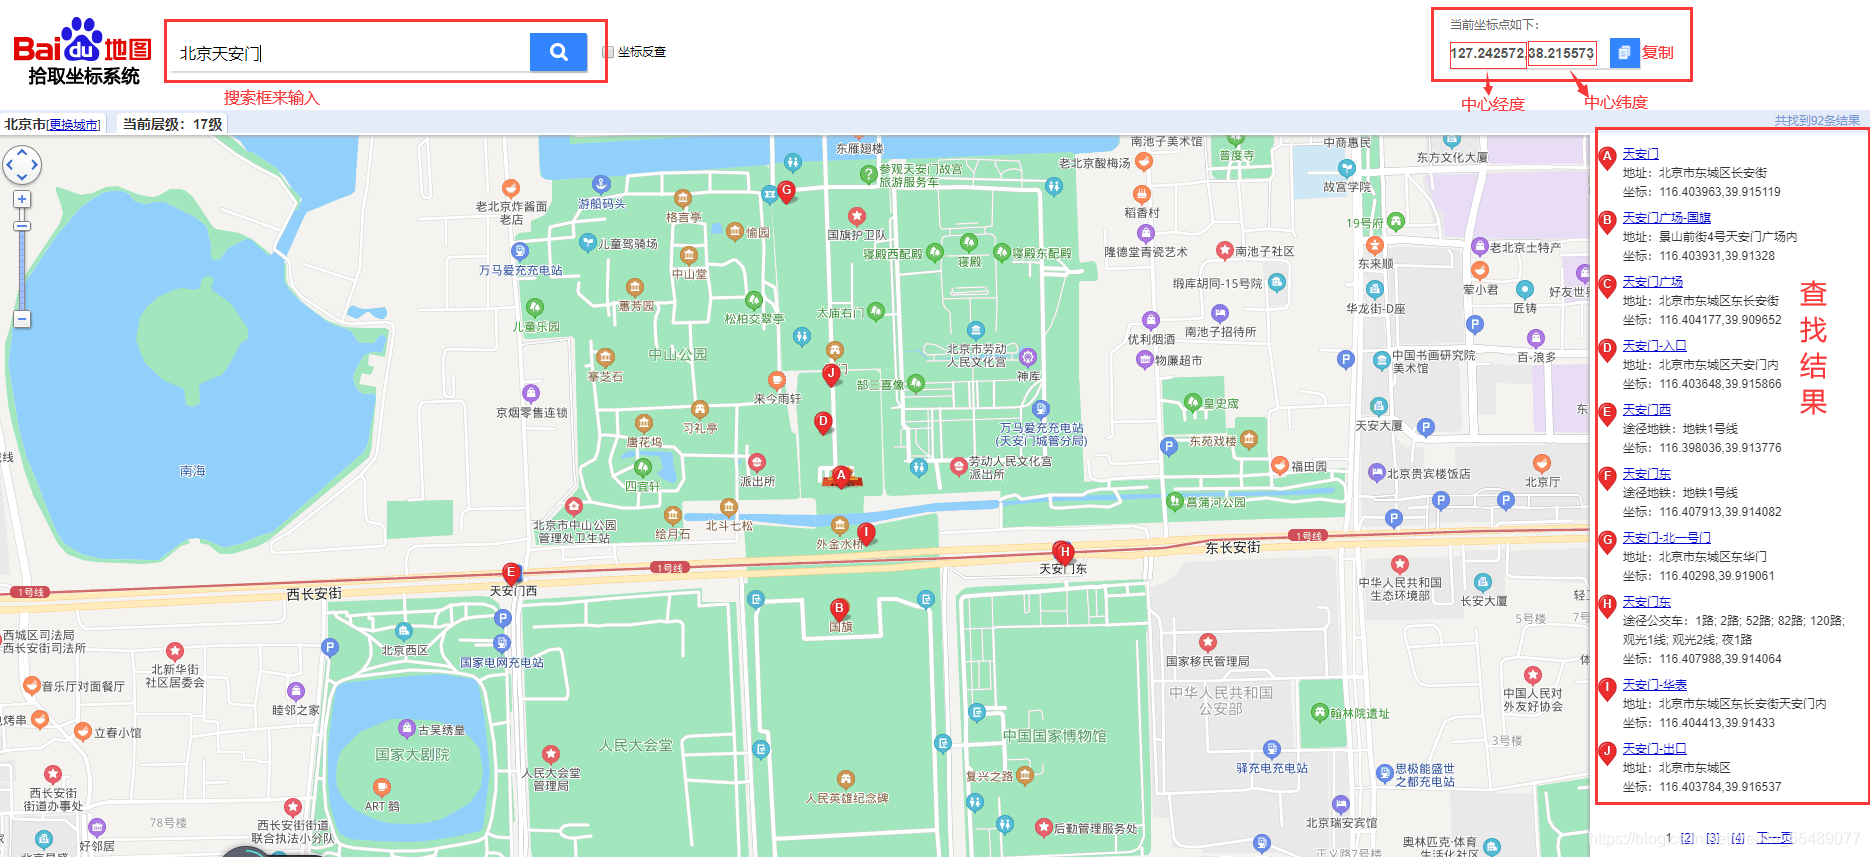Click the Baidu 地图 logo
Image resolution: width=1870 pixels, height=857 pixels.
(82, 51)
